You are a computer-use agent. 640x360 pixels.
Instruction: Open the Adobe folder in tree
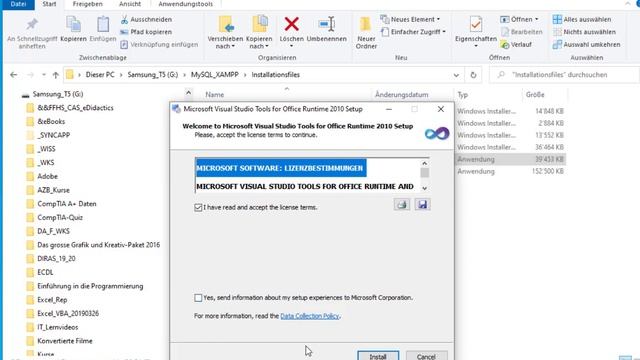coord(47,176)
